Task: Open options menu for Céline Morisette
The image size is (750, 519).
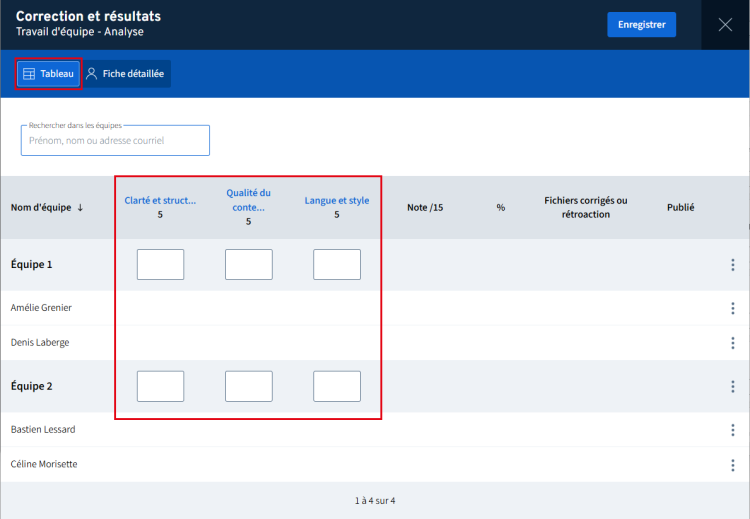Action: (x=733, y=465)
